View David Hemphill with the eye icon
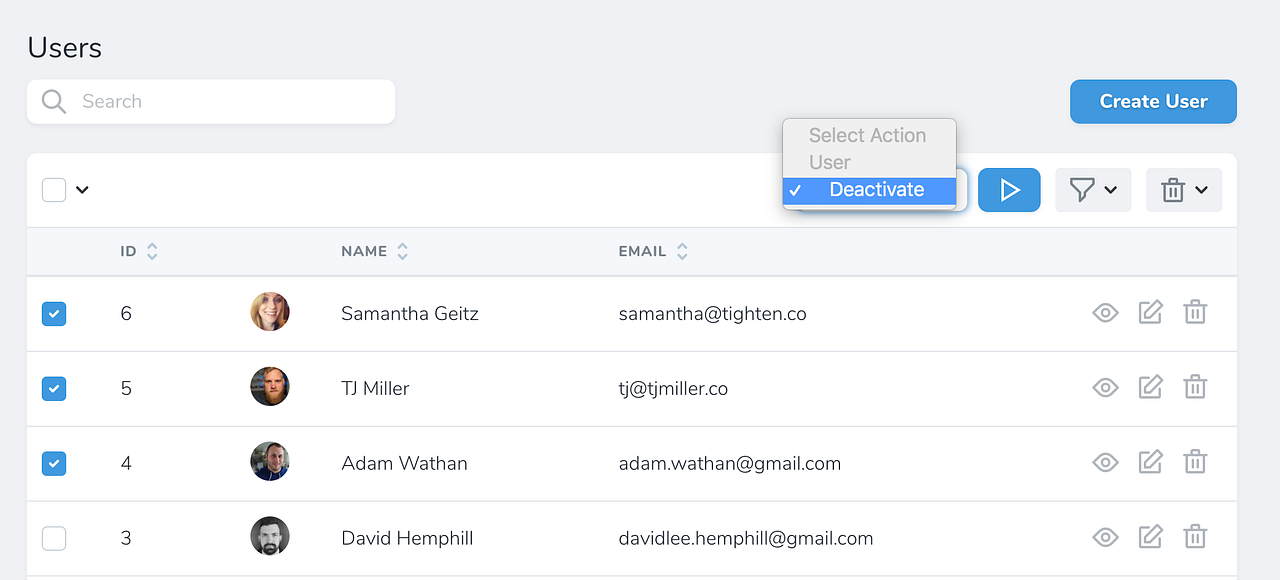Screen dimensions: 1280x580 (x=1105, y=537)
